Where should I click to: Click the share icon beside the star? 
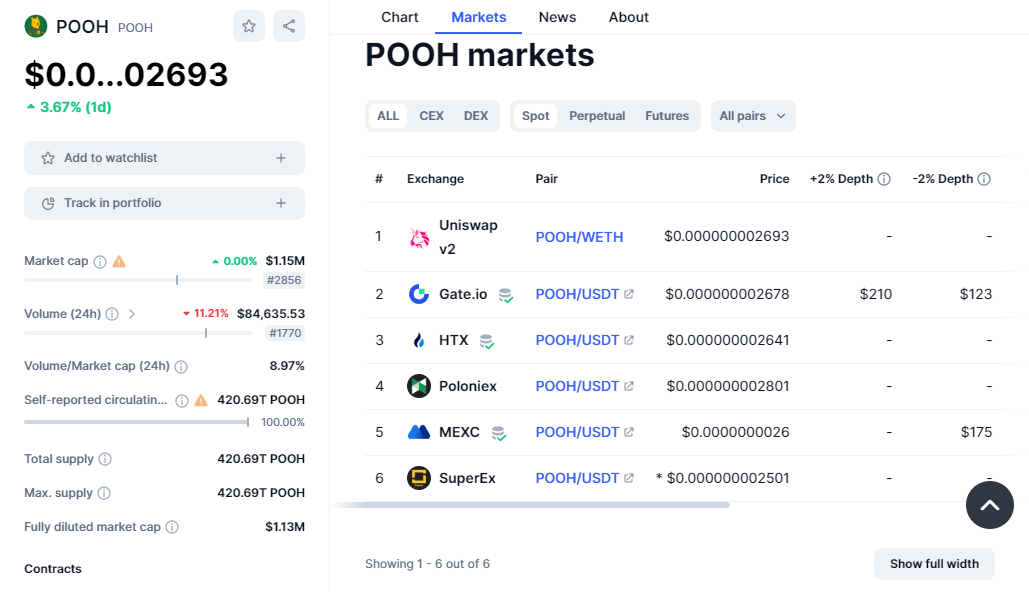click(289, 26)
